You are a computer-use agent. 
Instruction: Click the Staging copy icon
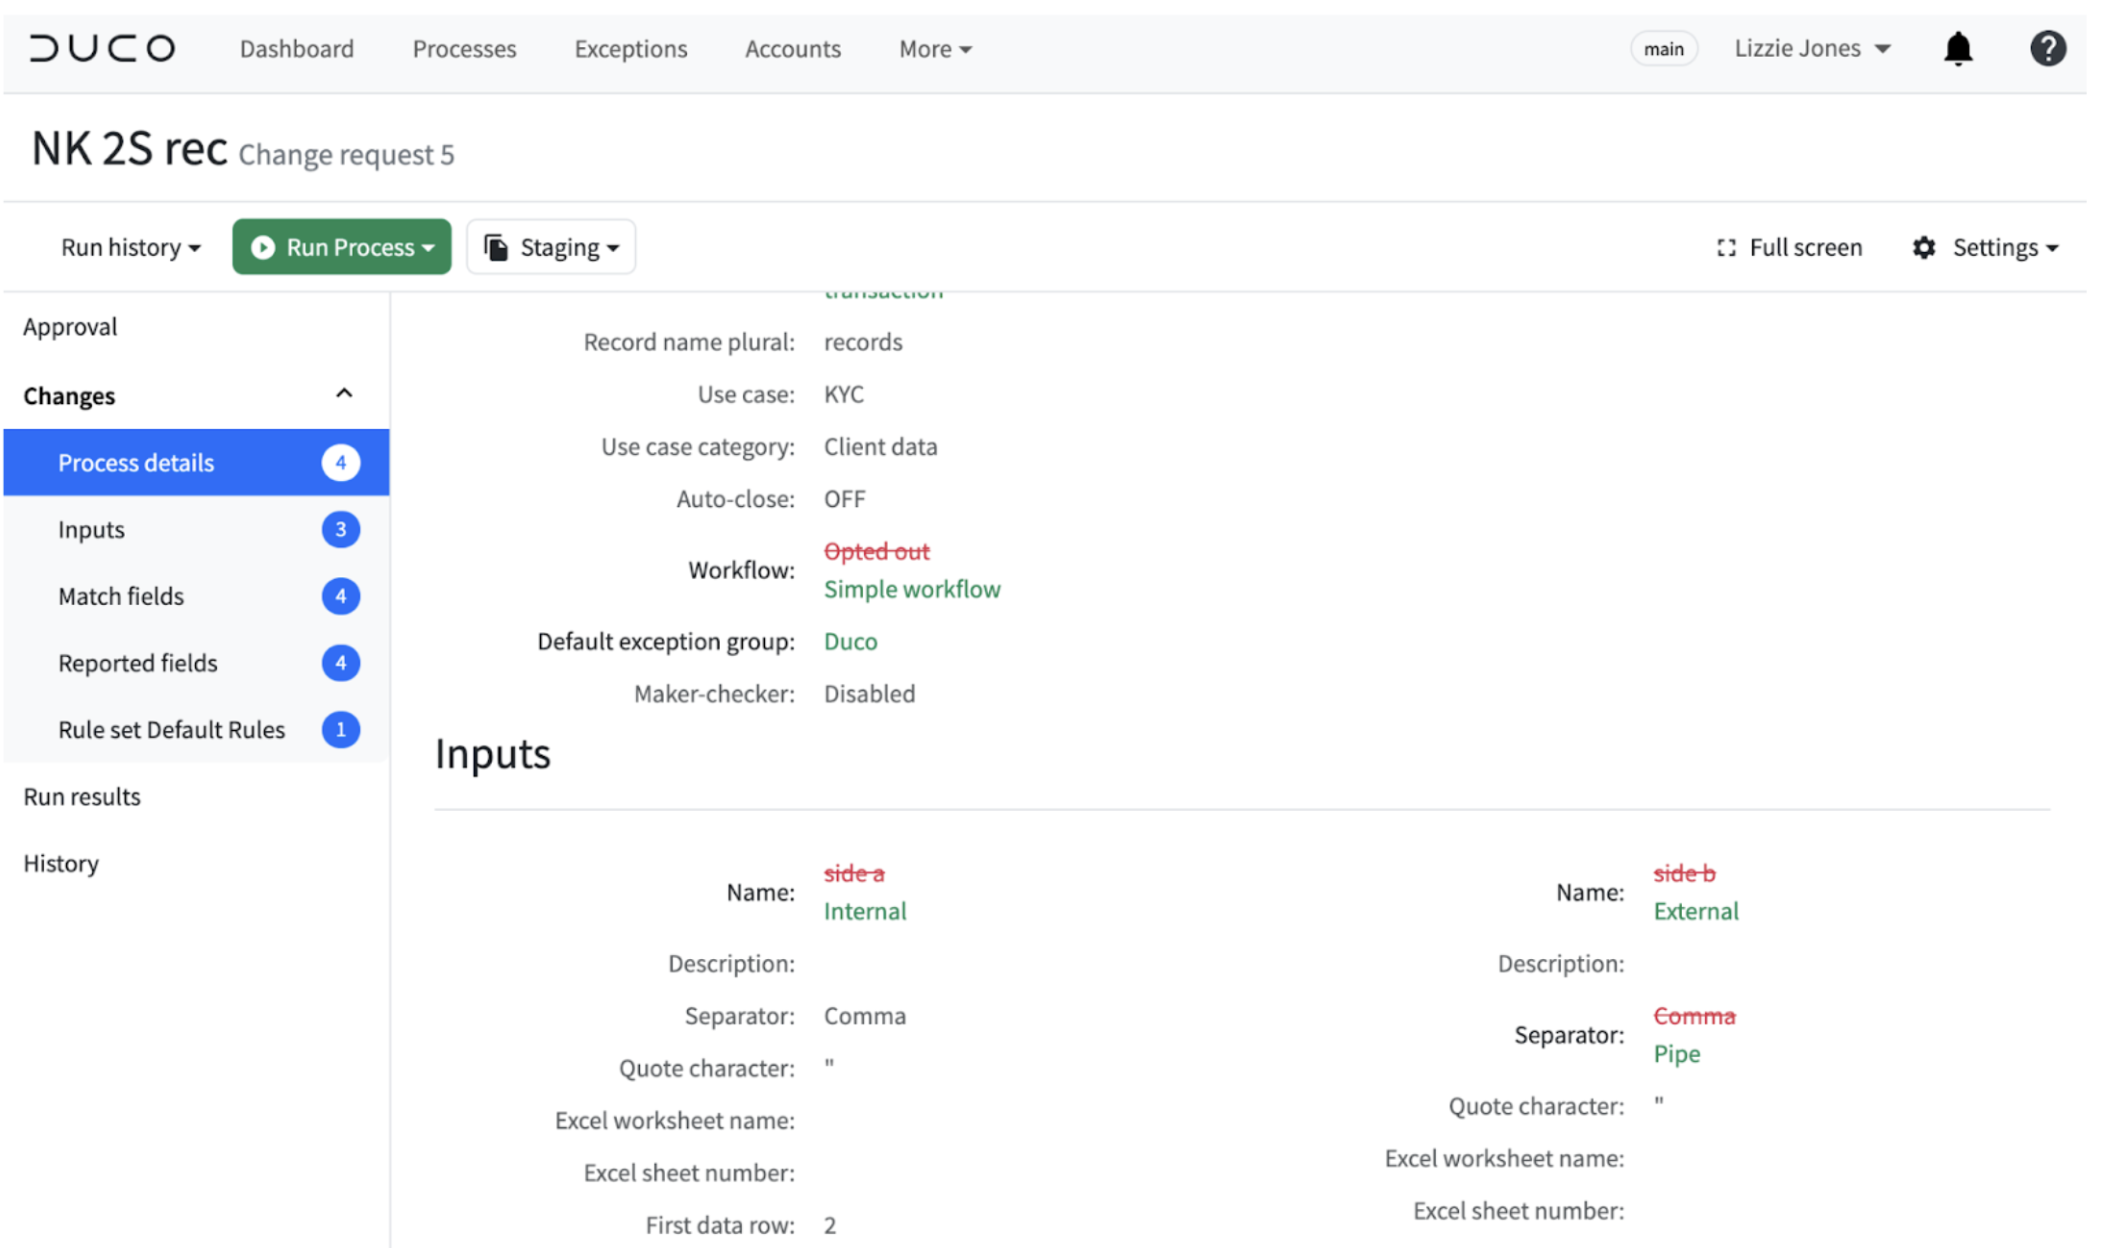497,246
